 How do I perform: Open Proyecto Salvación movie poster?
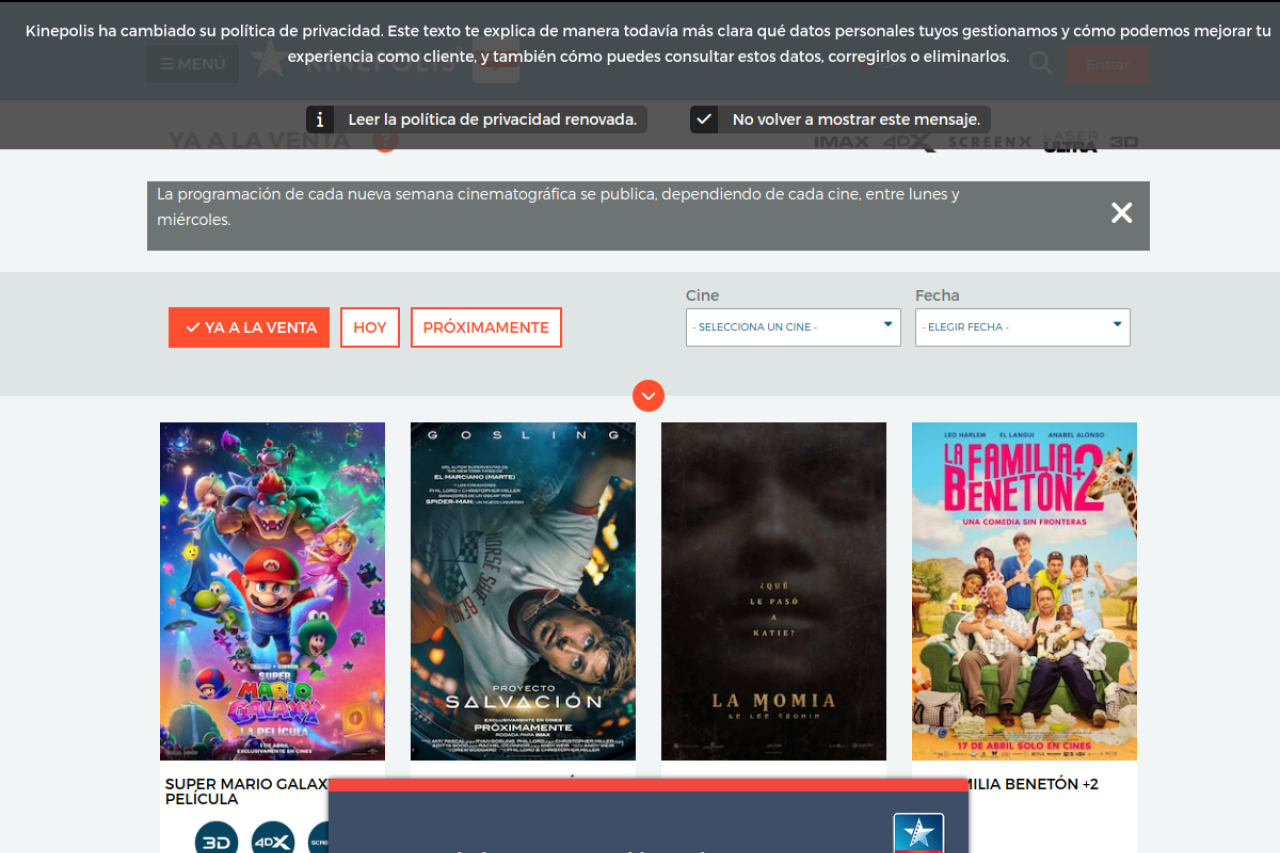coord(523,591)
